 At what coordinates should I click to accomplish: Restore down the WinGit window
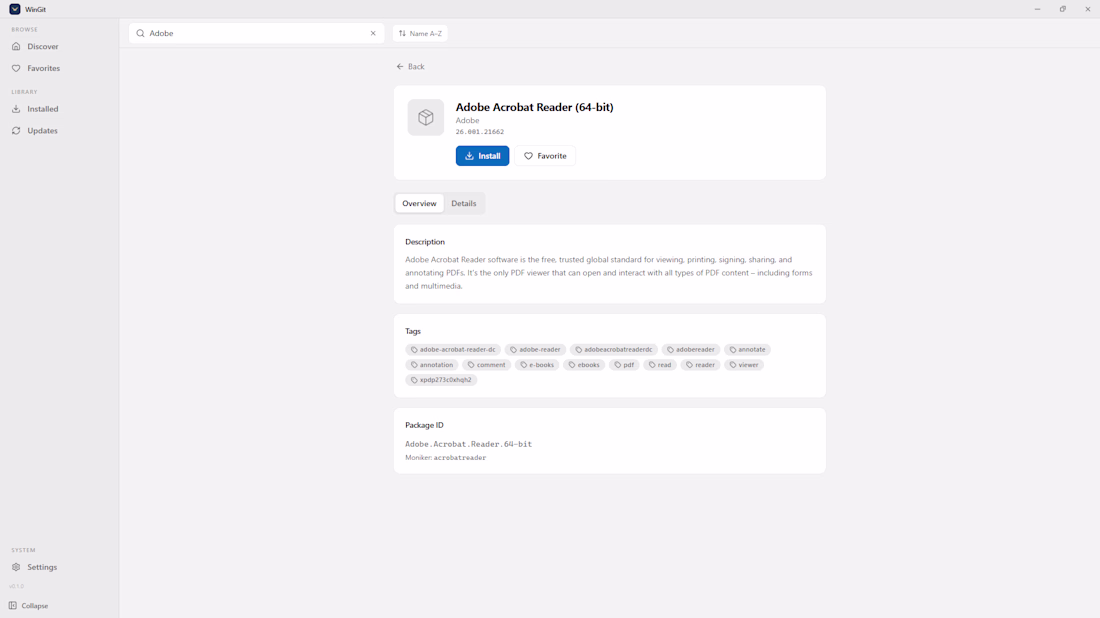pos(1063,9)
